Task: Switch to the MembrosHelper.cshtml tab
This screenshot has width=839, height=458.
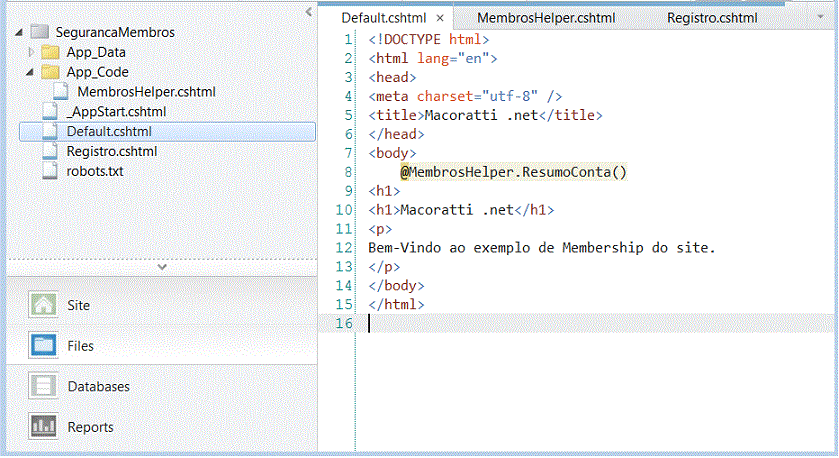Action: [546, 18]
